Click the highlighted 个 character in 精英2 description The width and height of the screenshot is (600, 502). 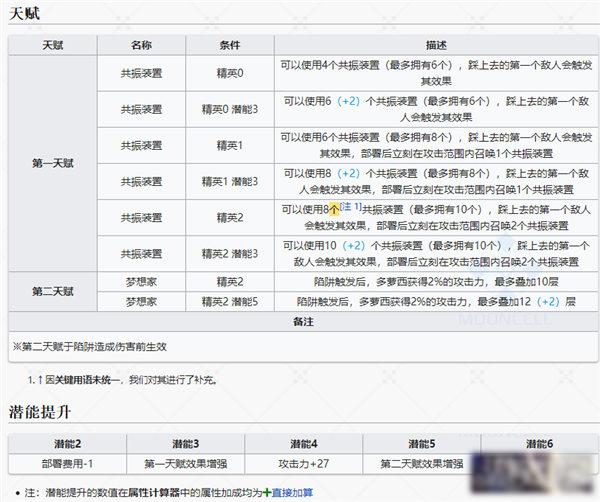[x=334, y=209]
